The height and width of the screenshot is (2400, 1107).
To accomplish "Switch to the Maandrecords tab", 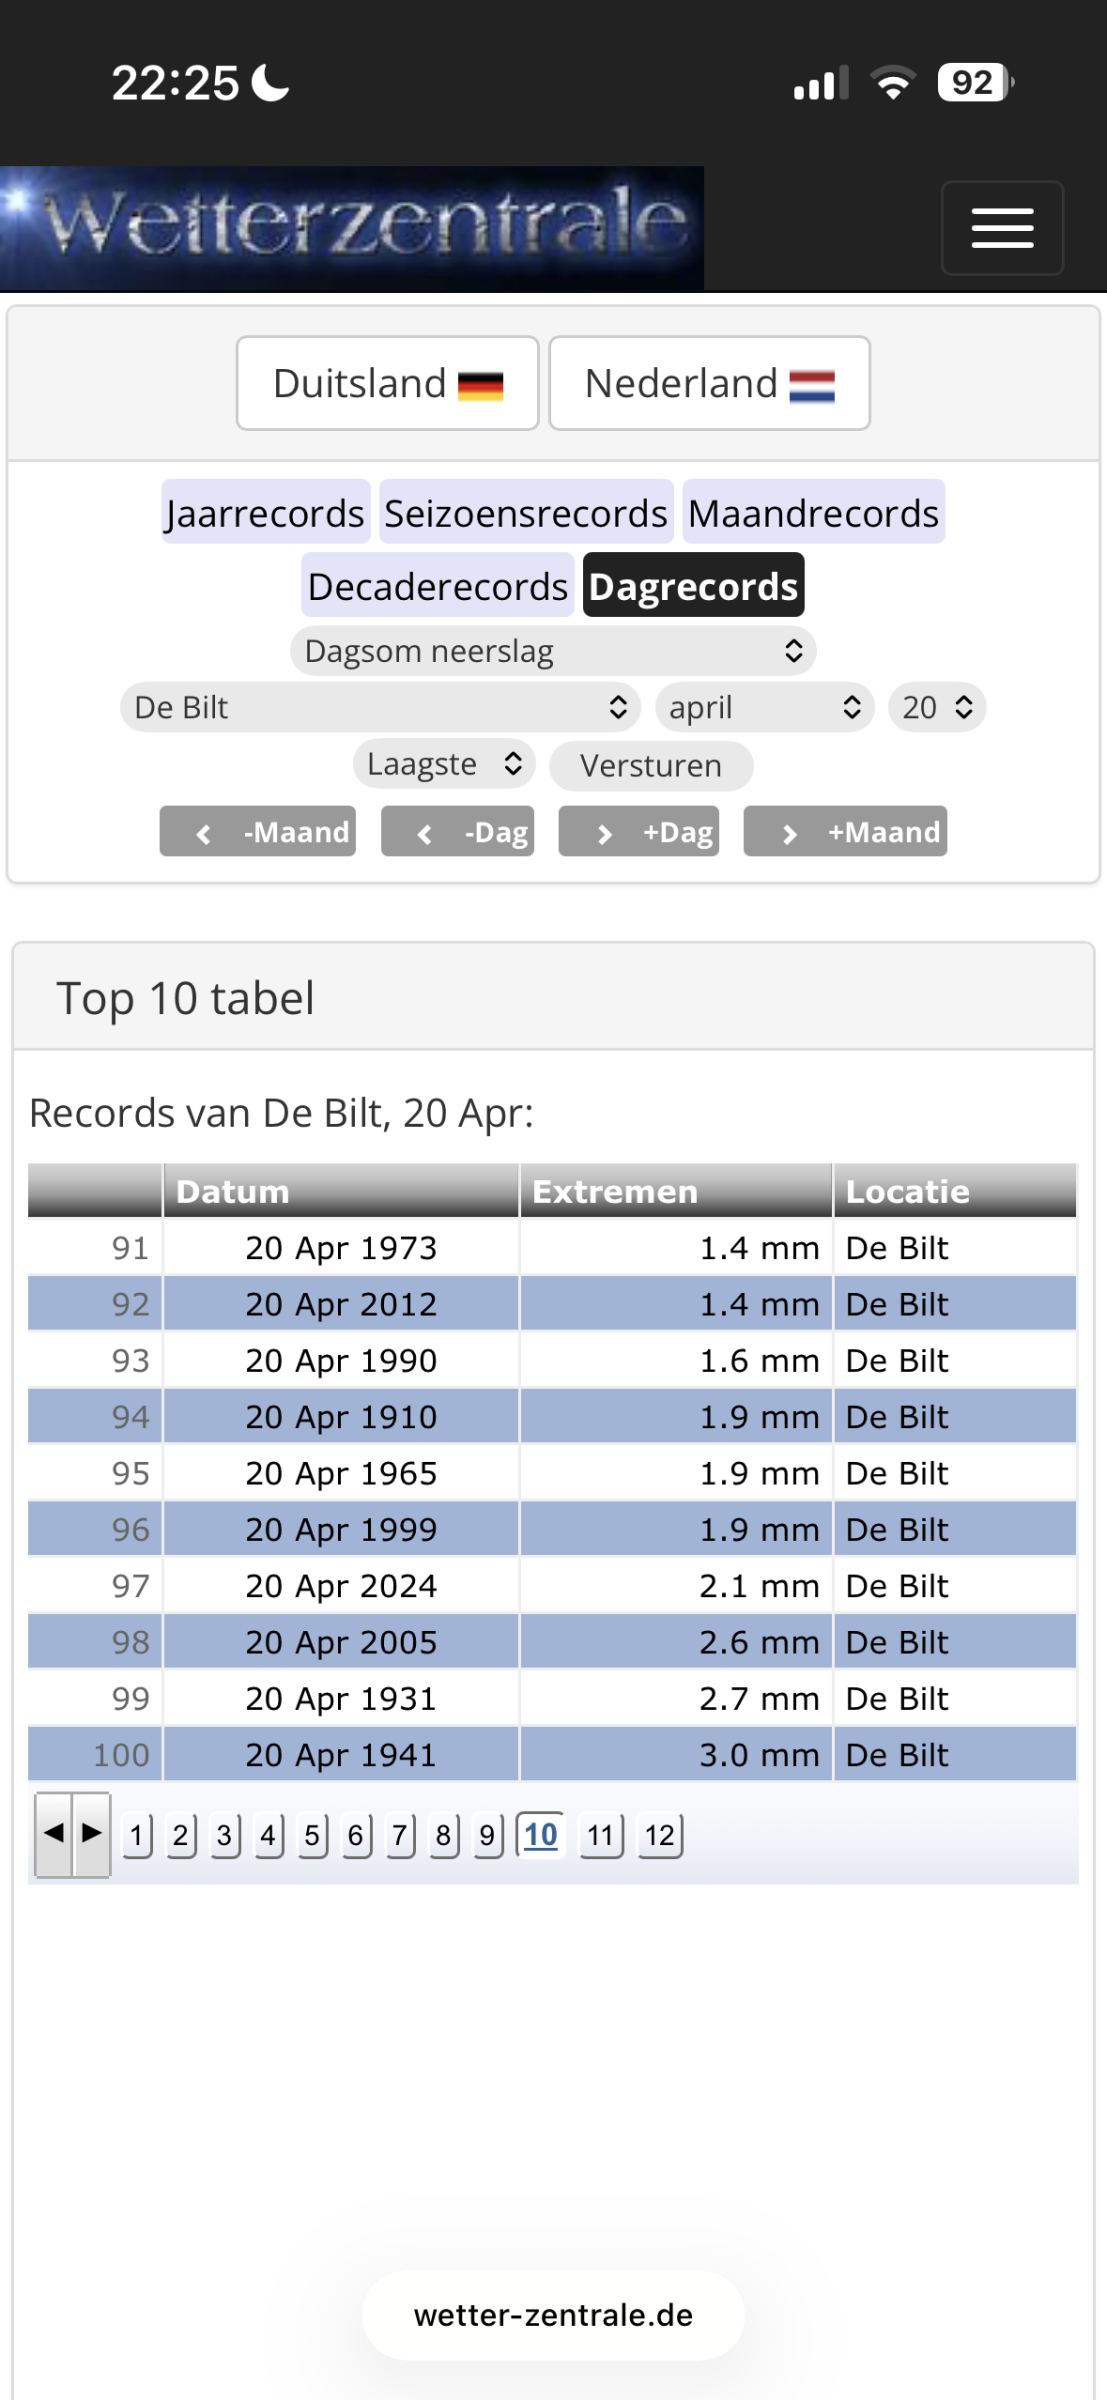I will 813,513.
